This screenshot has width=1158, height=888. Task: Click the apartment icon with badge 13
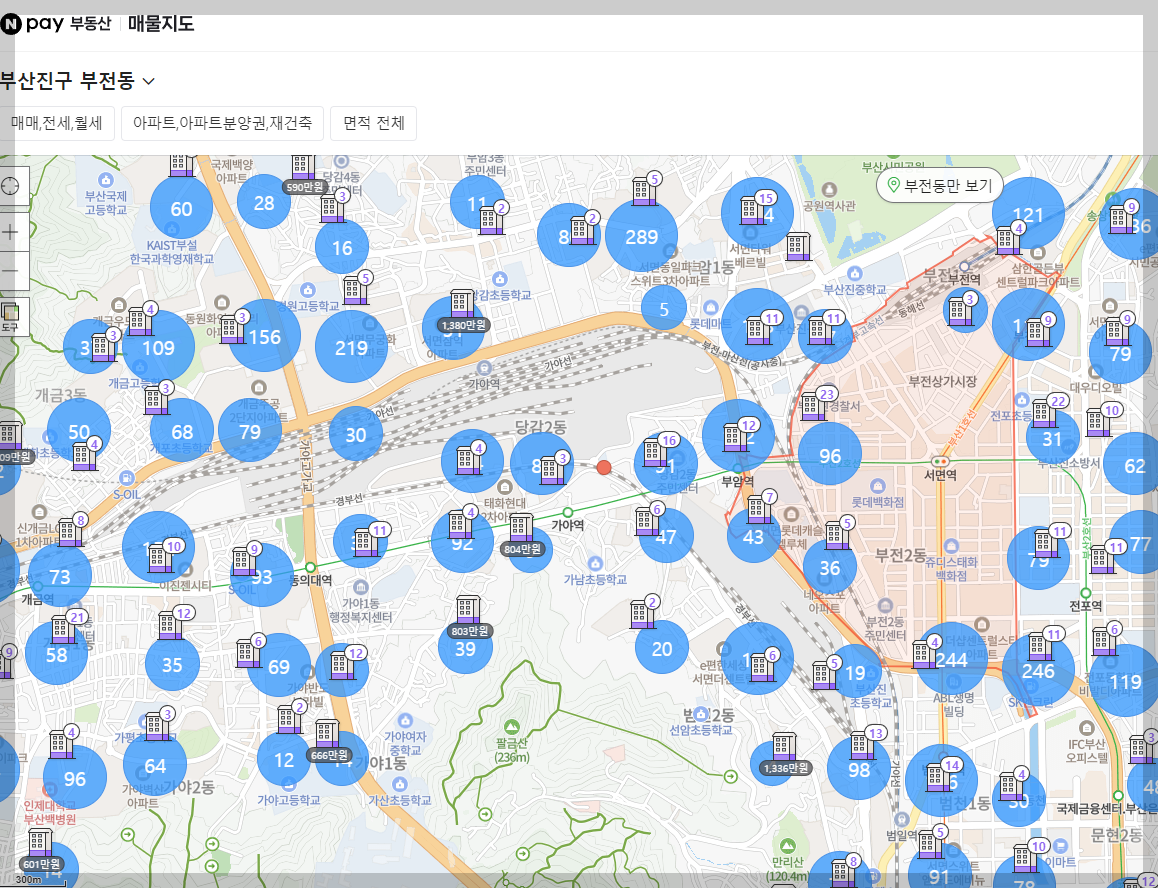coord(863,743)
